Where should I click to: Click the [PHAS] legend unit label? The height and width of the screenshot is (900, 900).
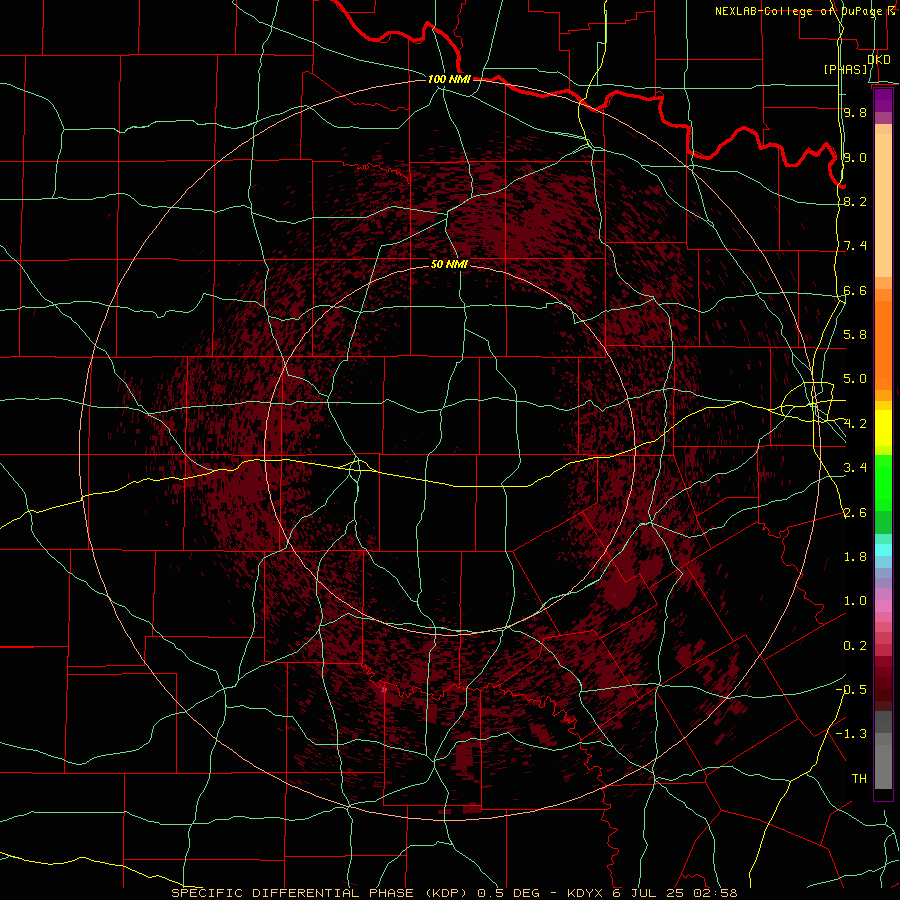click(845, 69)
